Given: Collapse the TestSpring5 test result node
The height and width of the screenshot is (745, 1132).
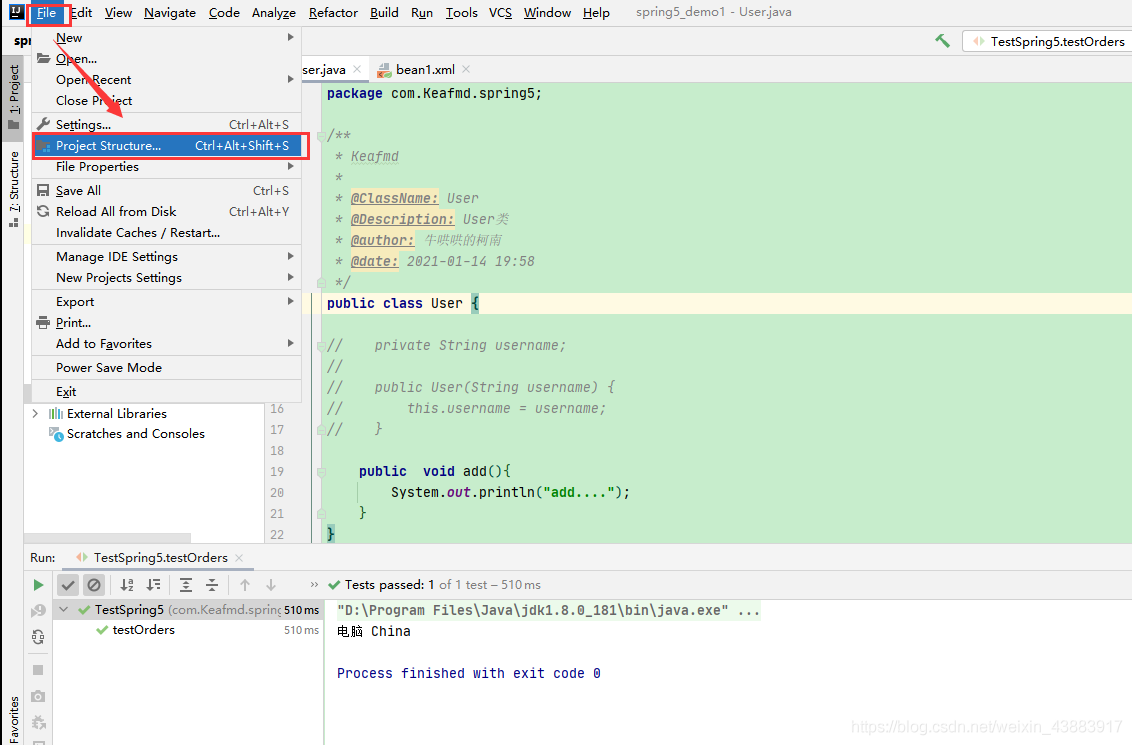Looking at the screenshot, I should 64,610.
